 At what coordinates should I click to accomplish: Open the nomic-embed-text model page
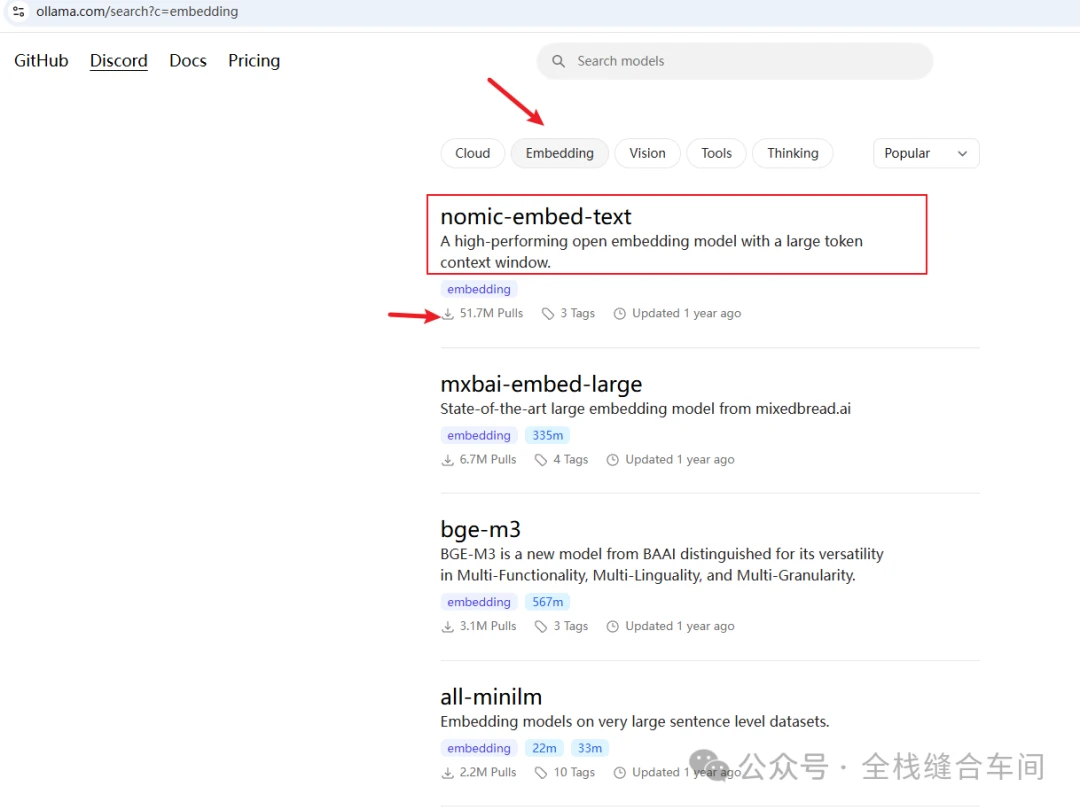pos(536,216)
